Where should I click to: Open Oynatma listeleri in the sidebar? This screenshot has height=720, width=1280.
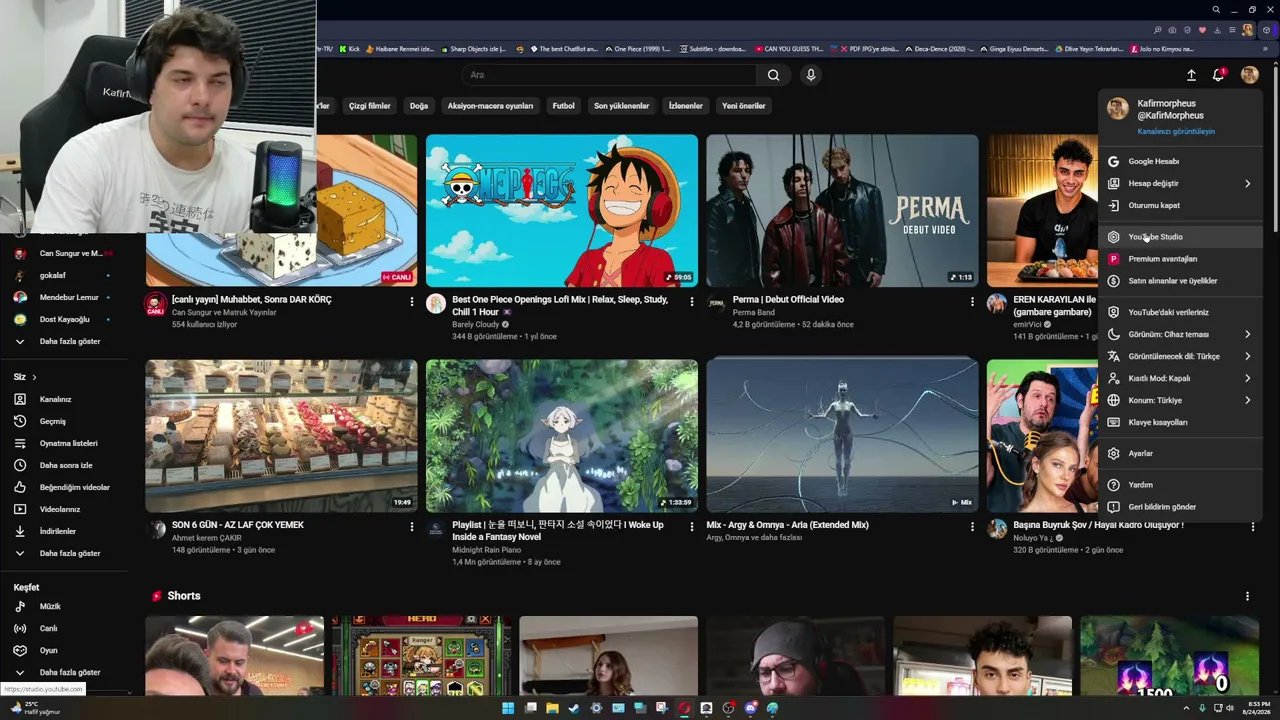[x=64, y=443]
